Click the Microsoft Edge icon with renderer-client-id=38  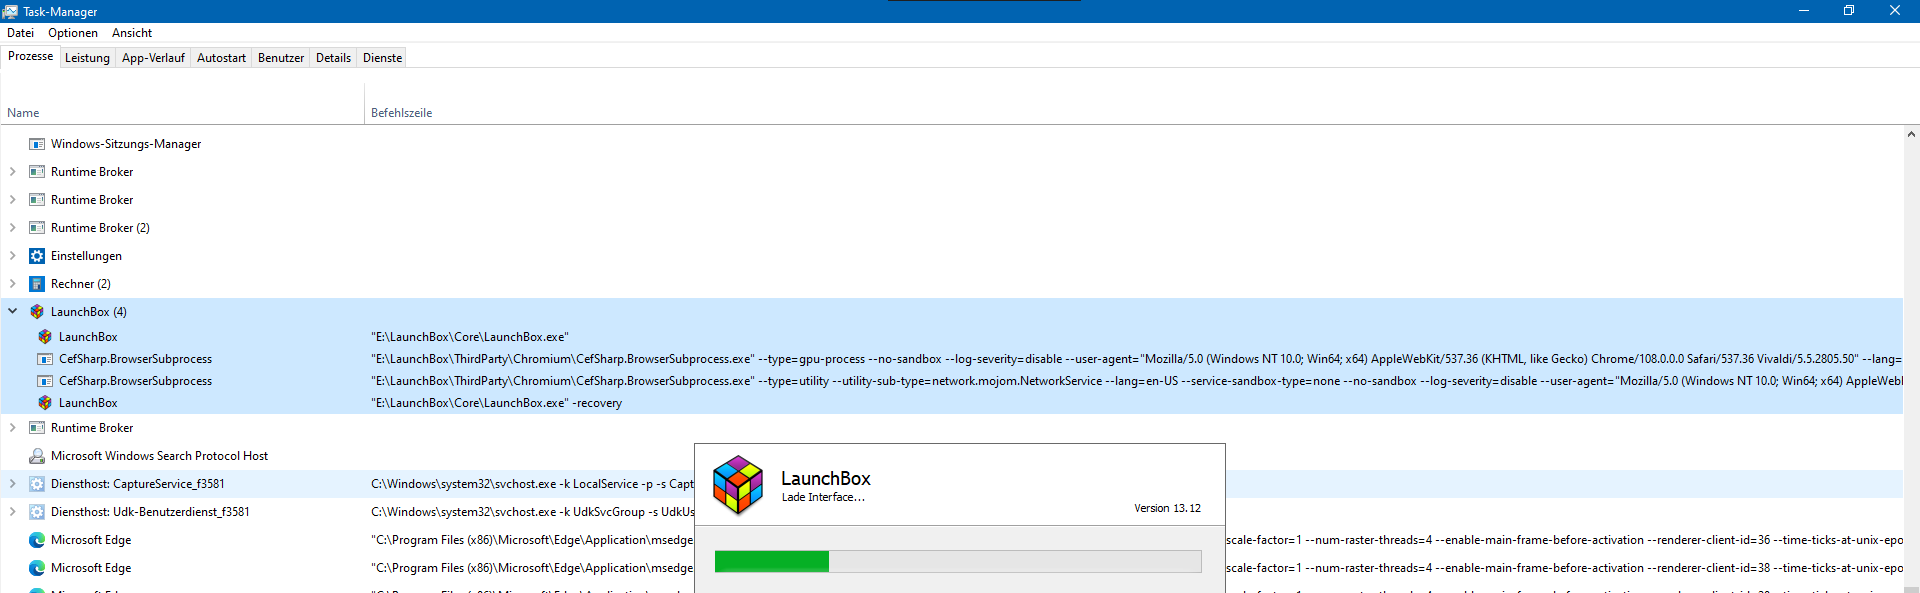click(37, 568)
